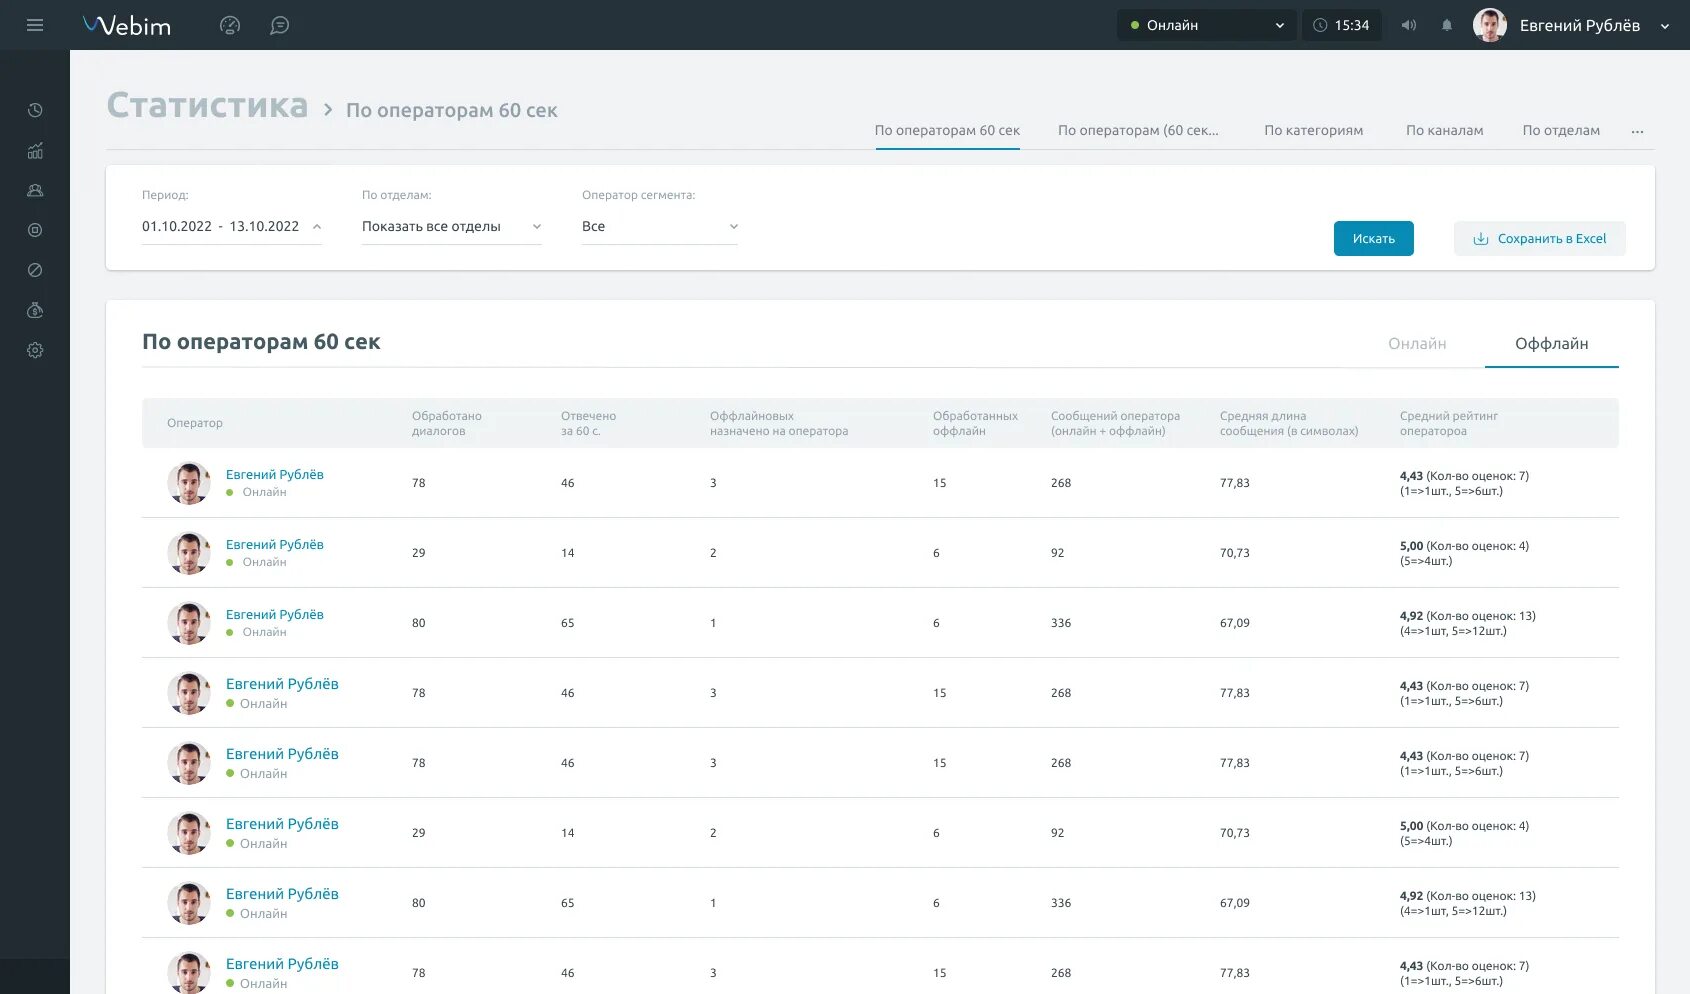Click the Статистика breadcrumb title
Viewport: 1690px width, 994px height.
[208, 105]
